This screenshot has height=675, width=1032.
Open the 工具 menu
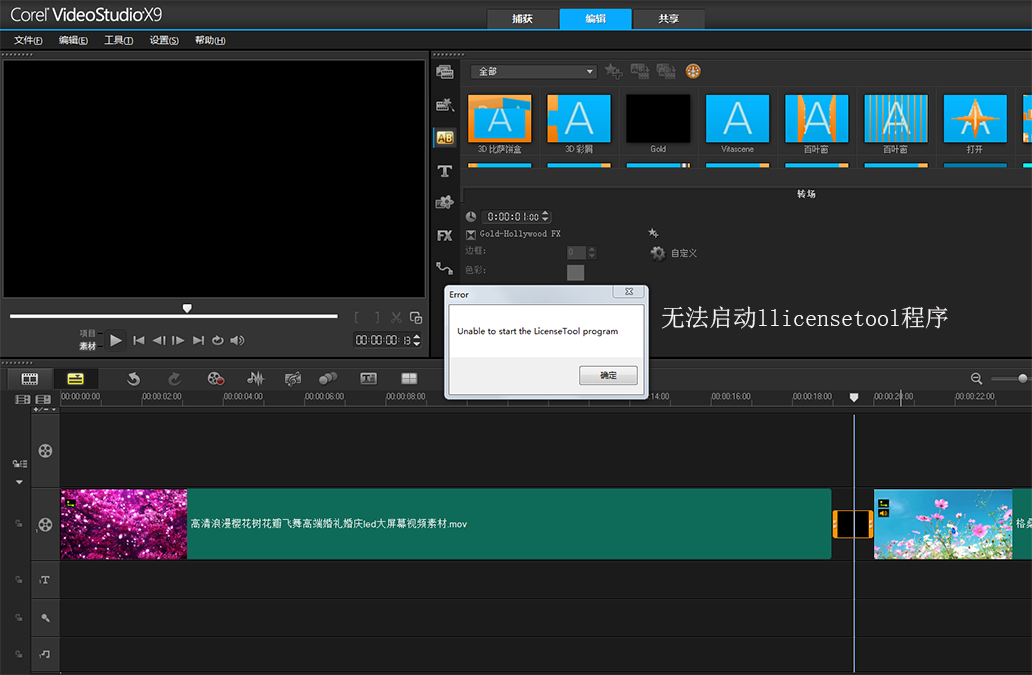pos(118,40)
